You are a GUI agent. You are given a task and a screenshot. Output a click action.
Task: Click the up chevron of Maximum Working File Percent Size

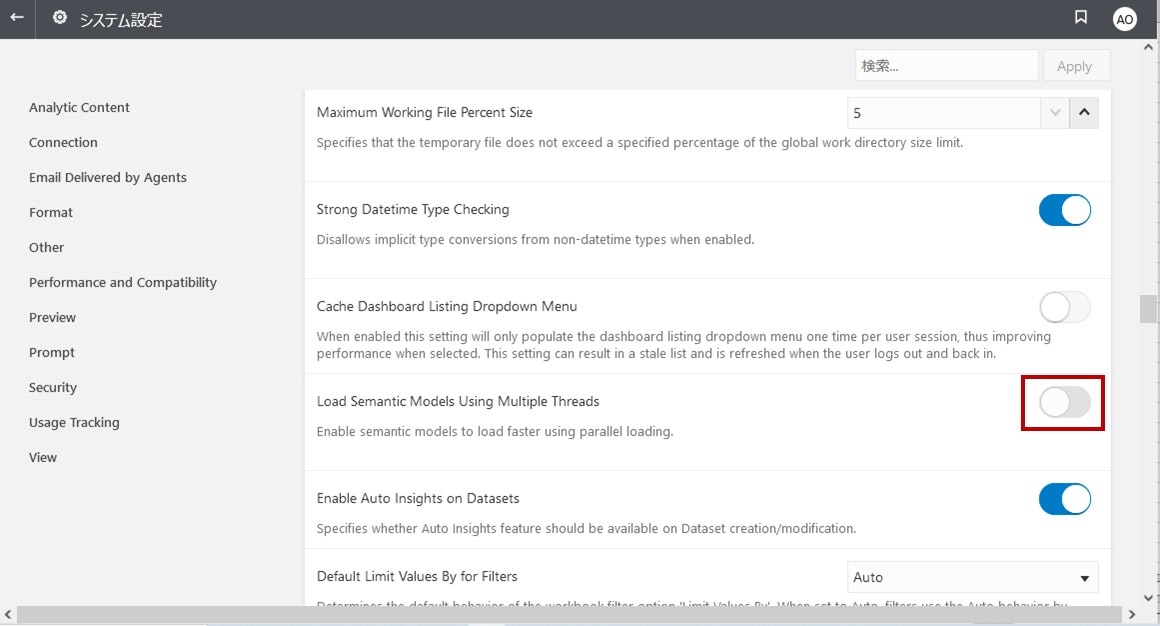pos(1084,114)
